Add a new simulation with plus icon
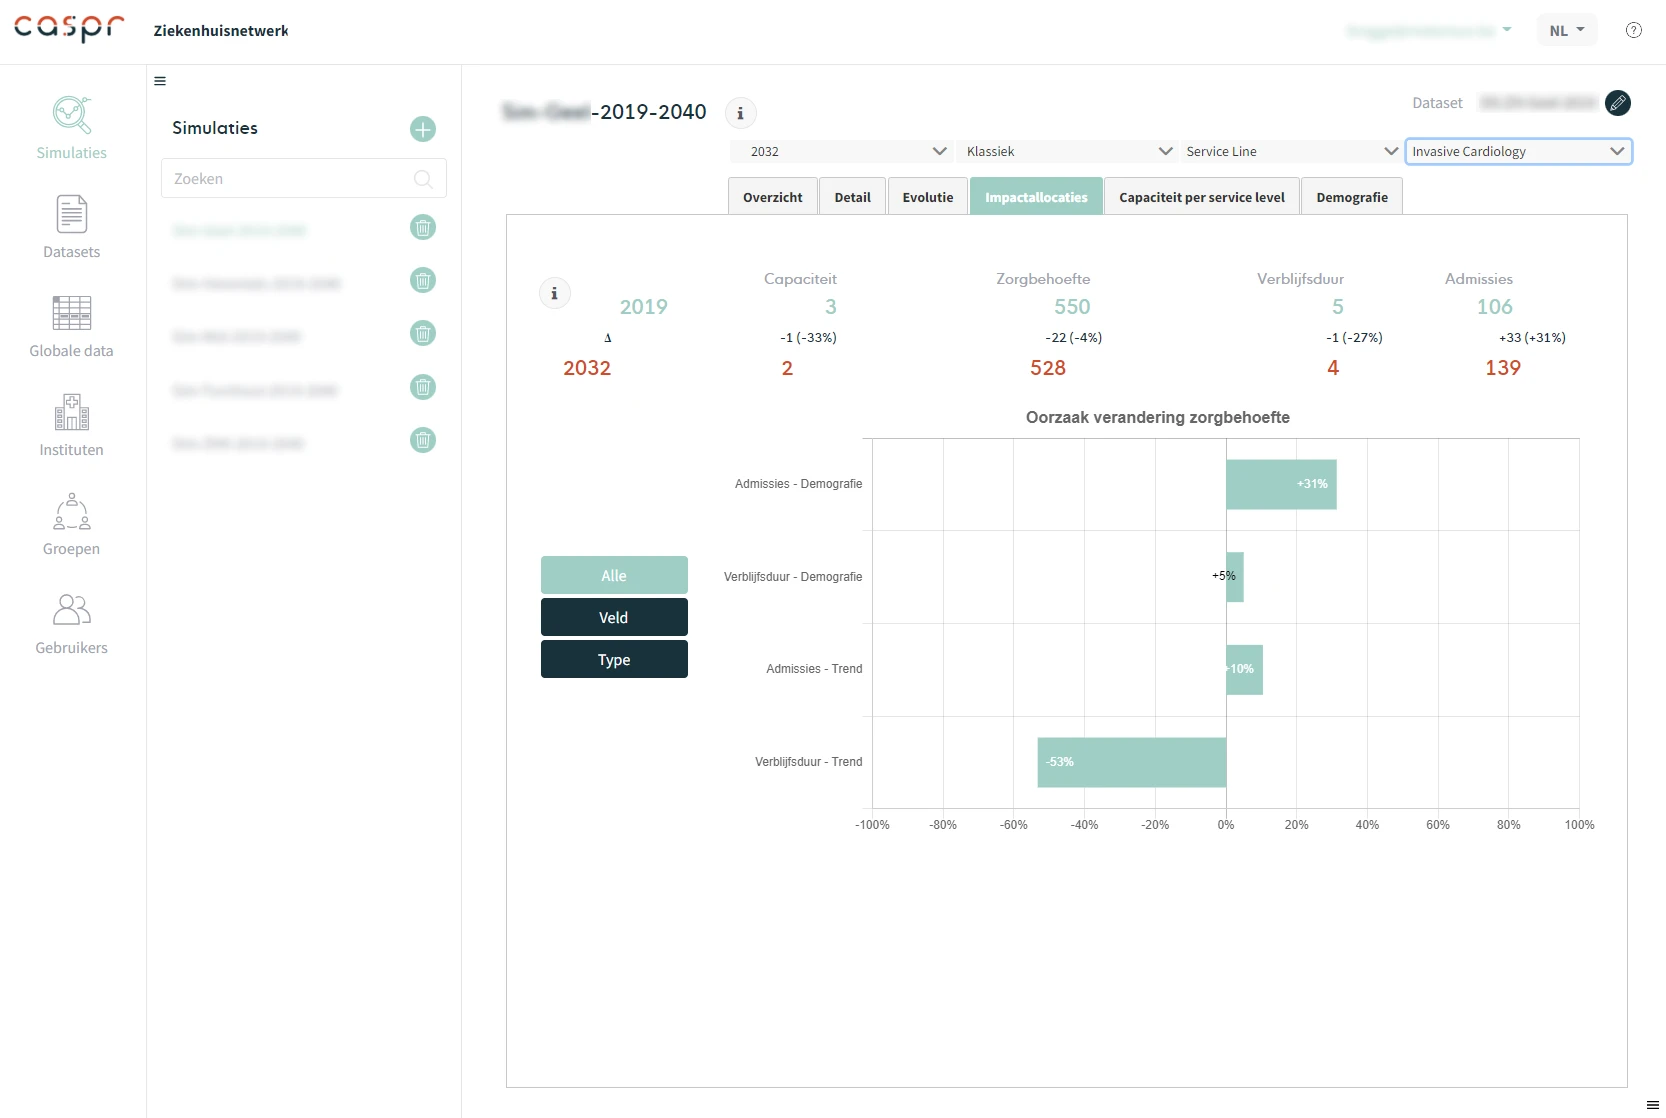 (x=423, y=129)
